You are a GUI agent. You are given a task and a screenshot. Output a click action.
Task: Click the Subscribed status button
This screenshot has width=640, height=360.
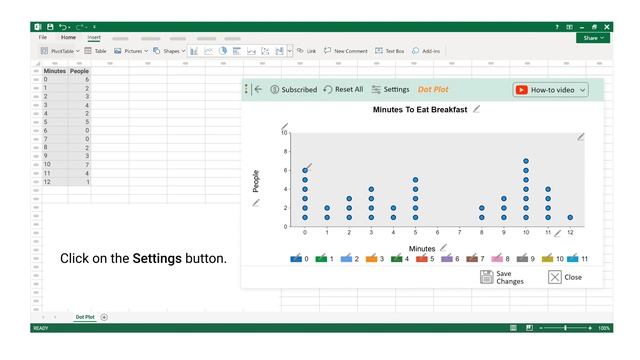[293, 89]
